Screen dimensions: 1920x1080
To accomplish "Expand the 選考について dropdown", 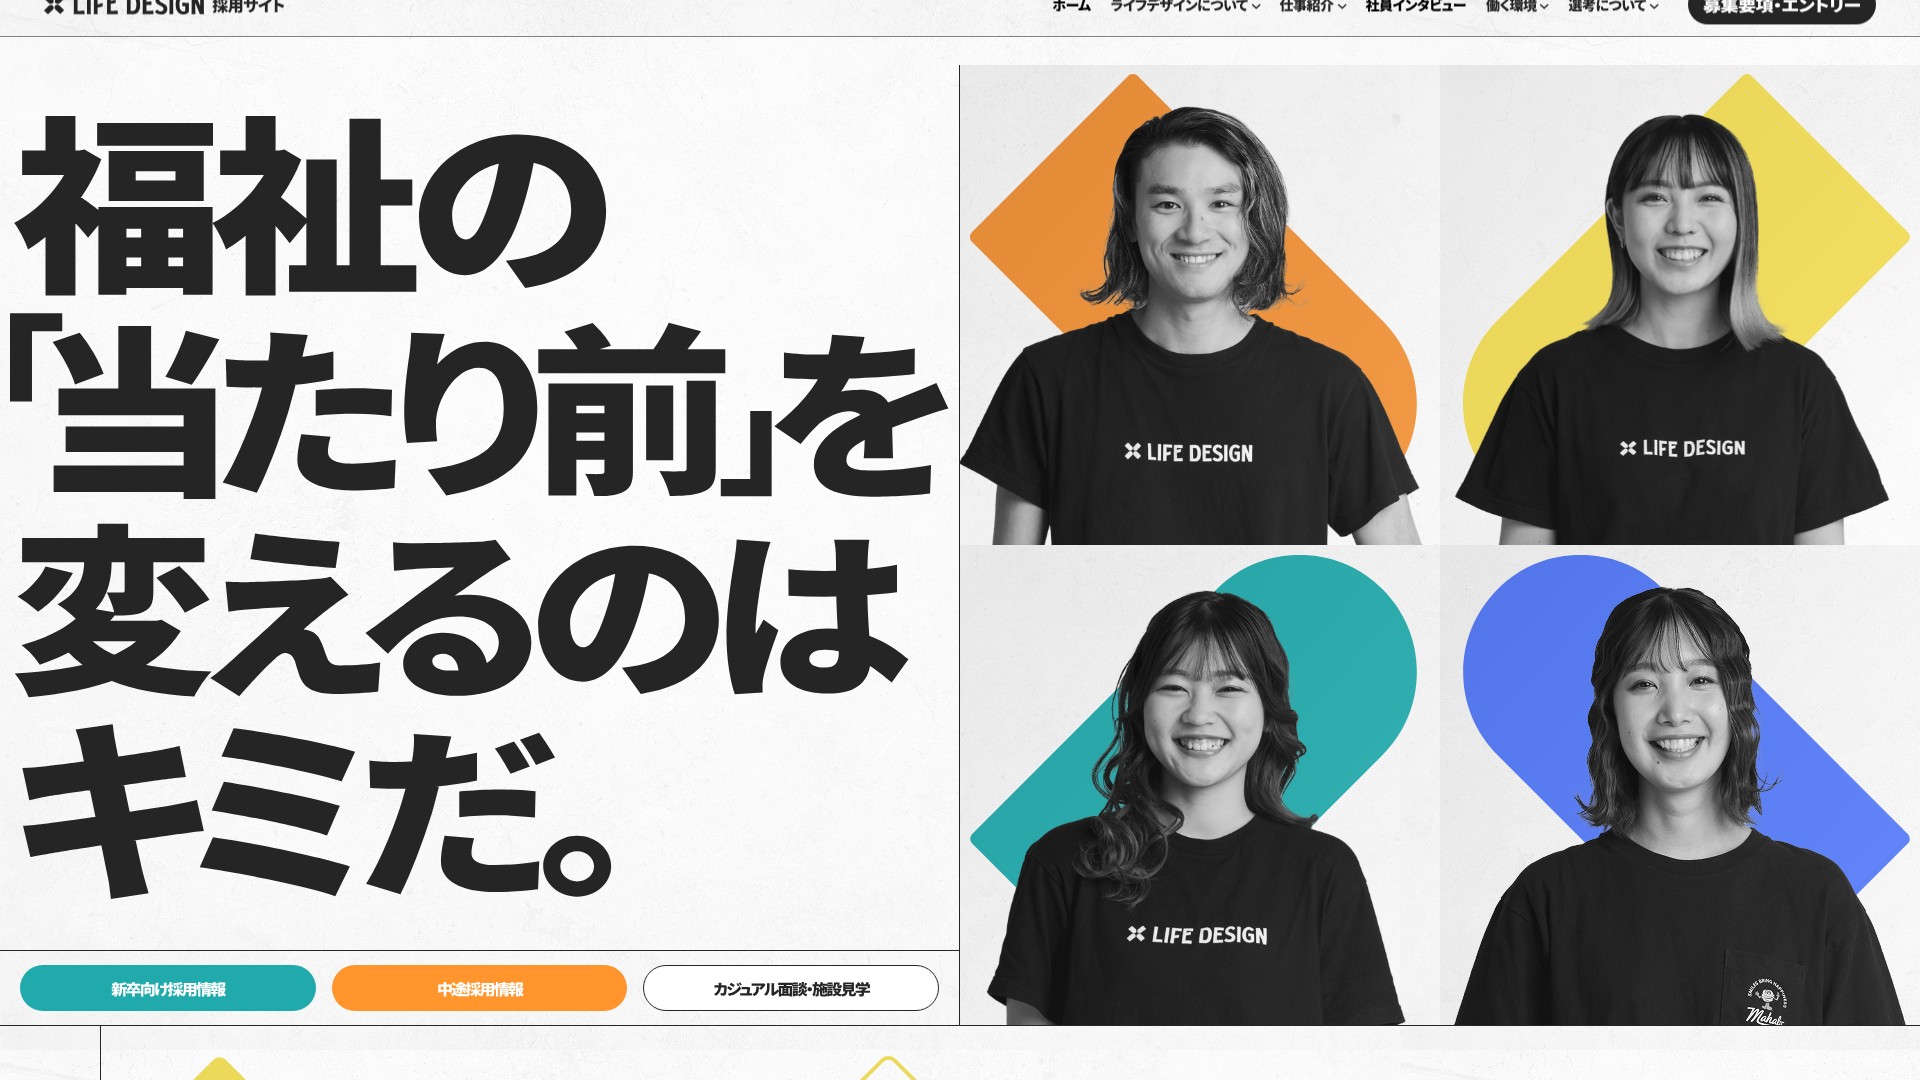I will (1612, 6).
